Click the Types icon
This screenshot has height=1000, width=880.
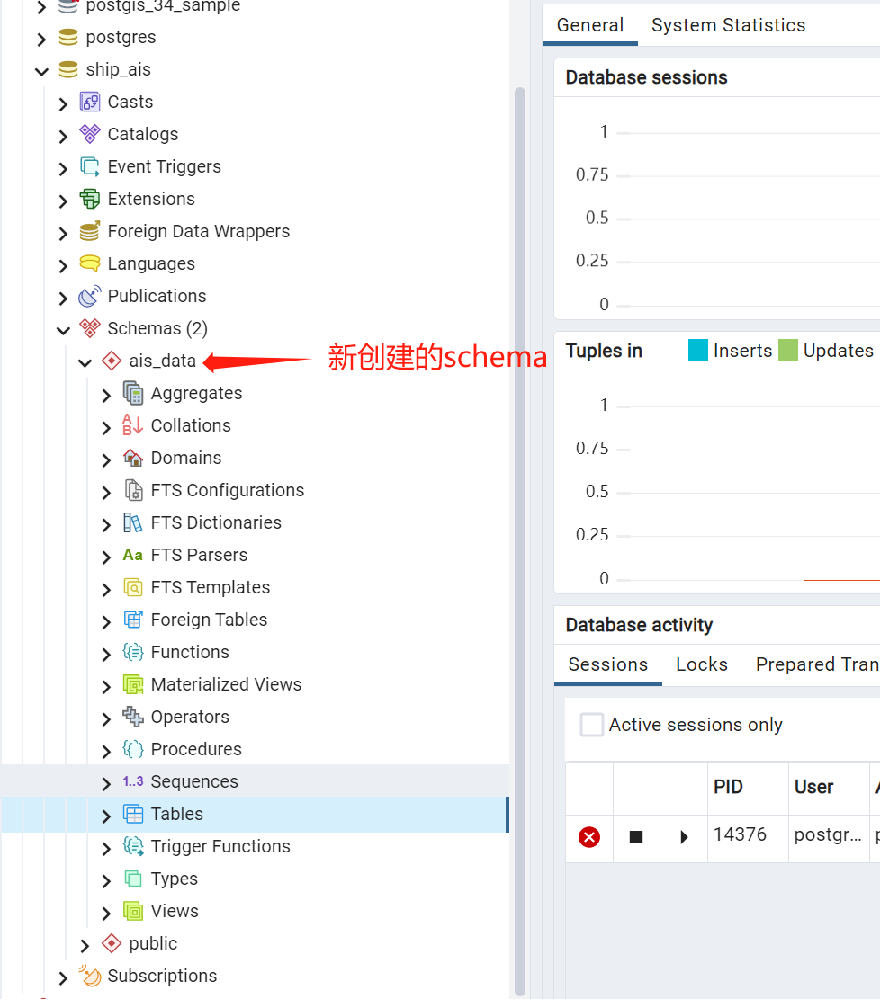133,878
